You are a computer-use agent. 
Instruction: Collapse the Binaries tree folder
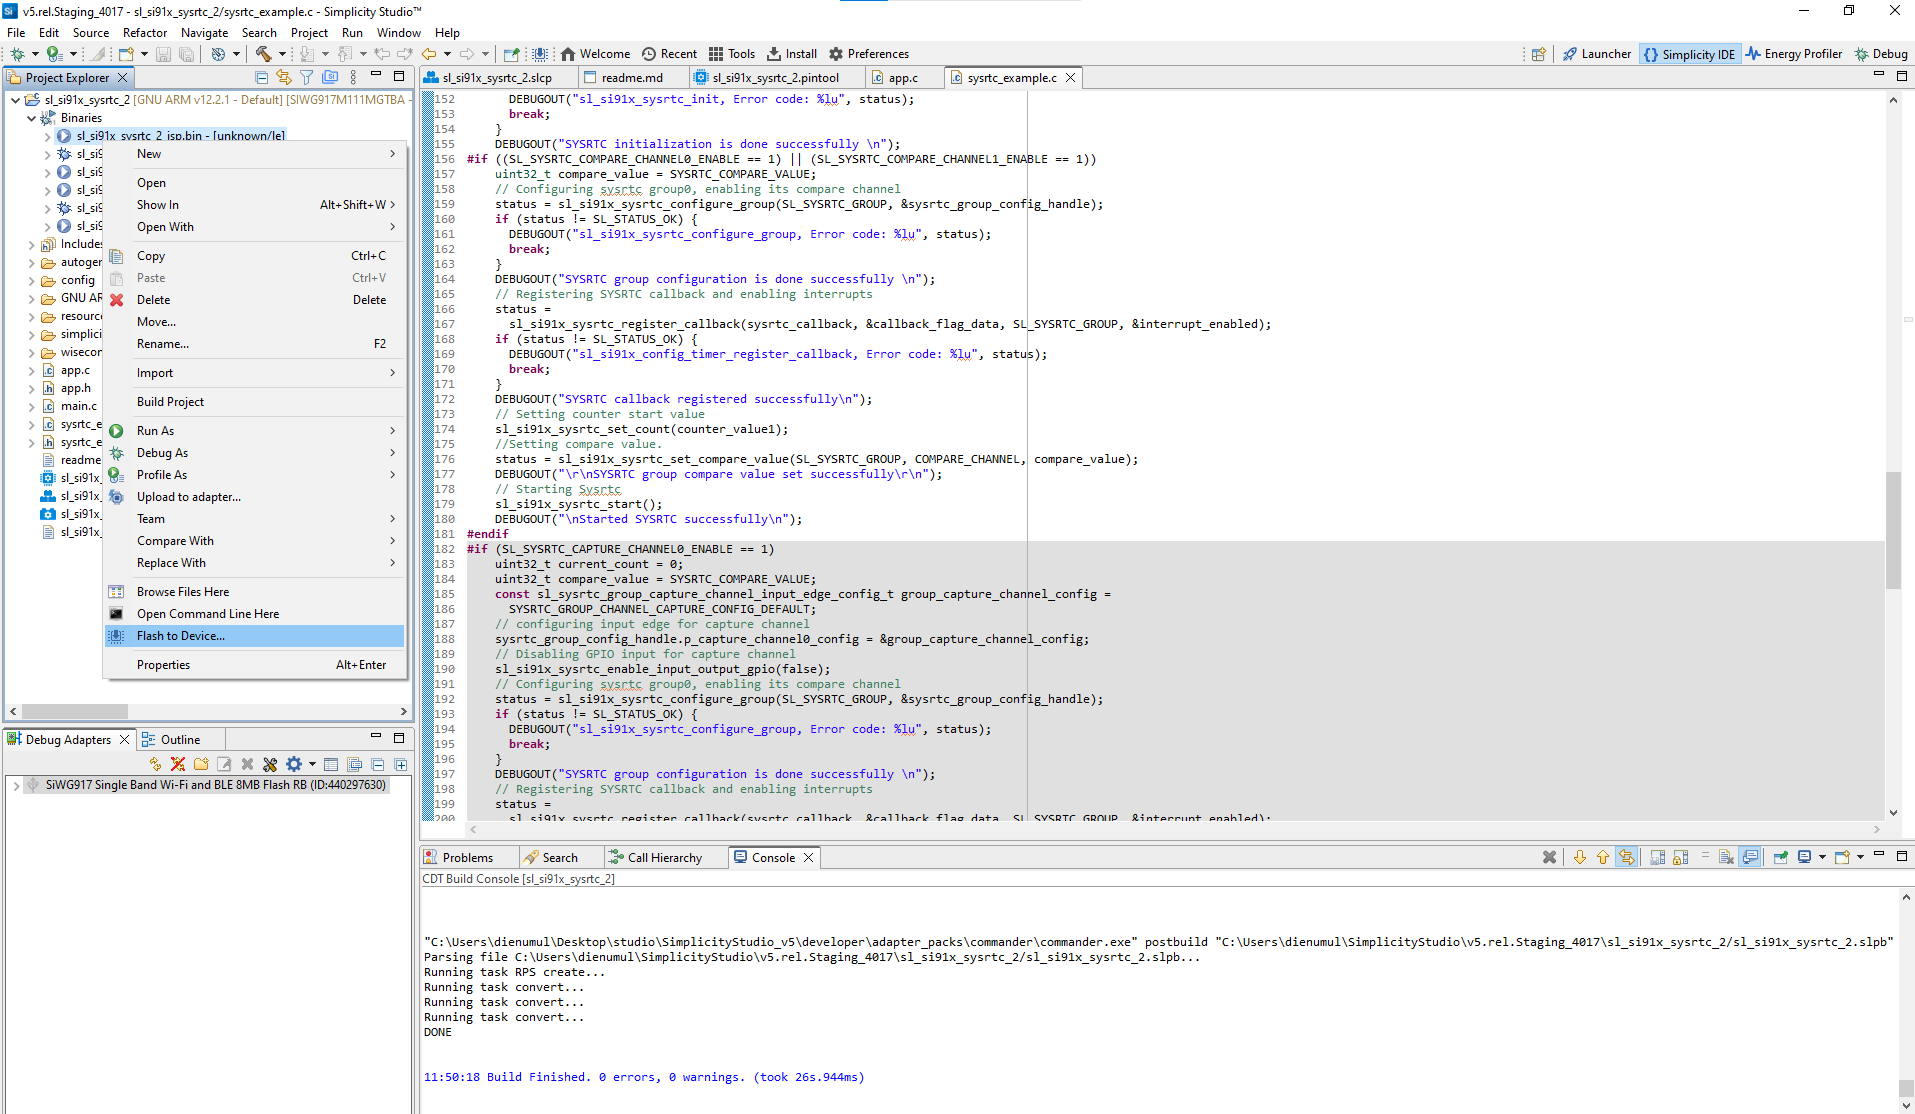(31, 118)
